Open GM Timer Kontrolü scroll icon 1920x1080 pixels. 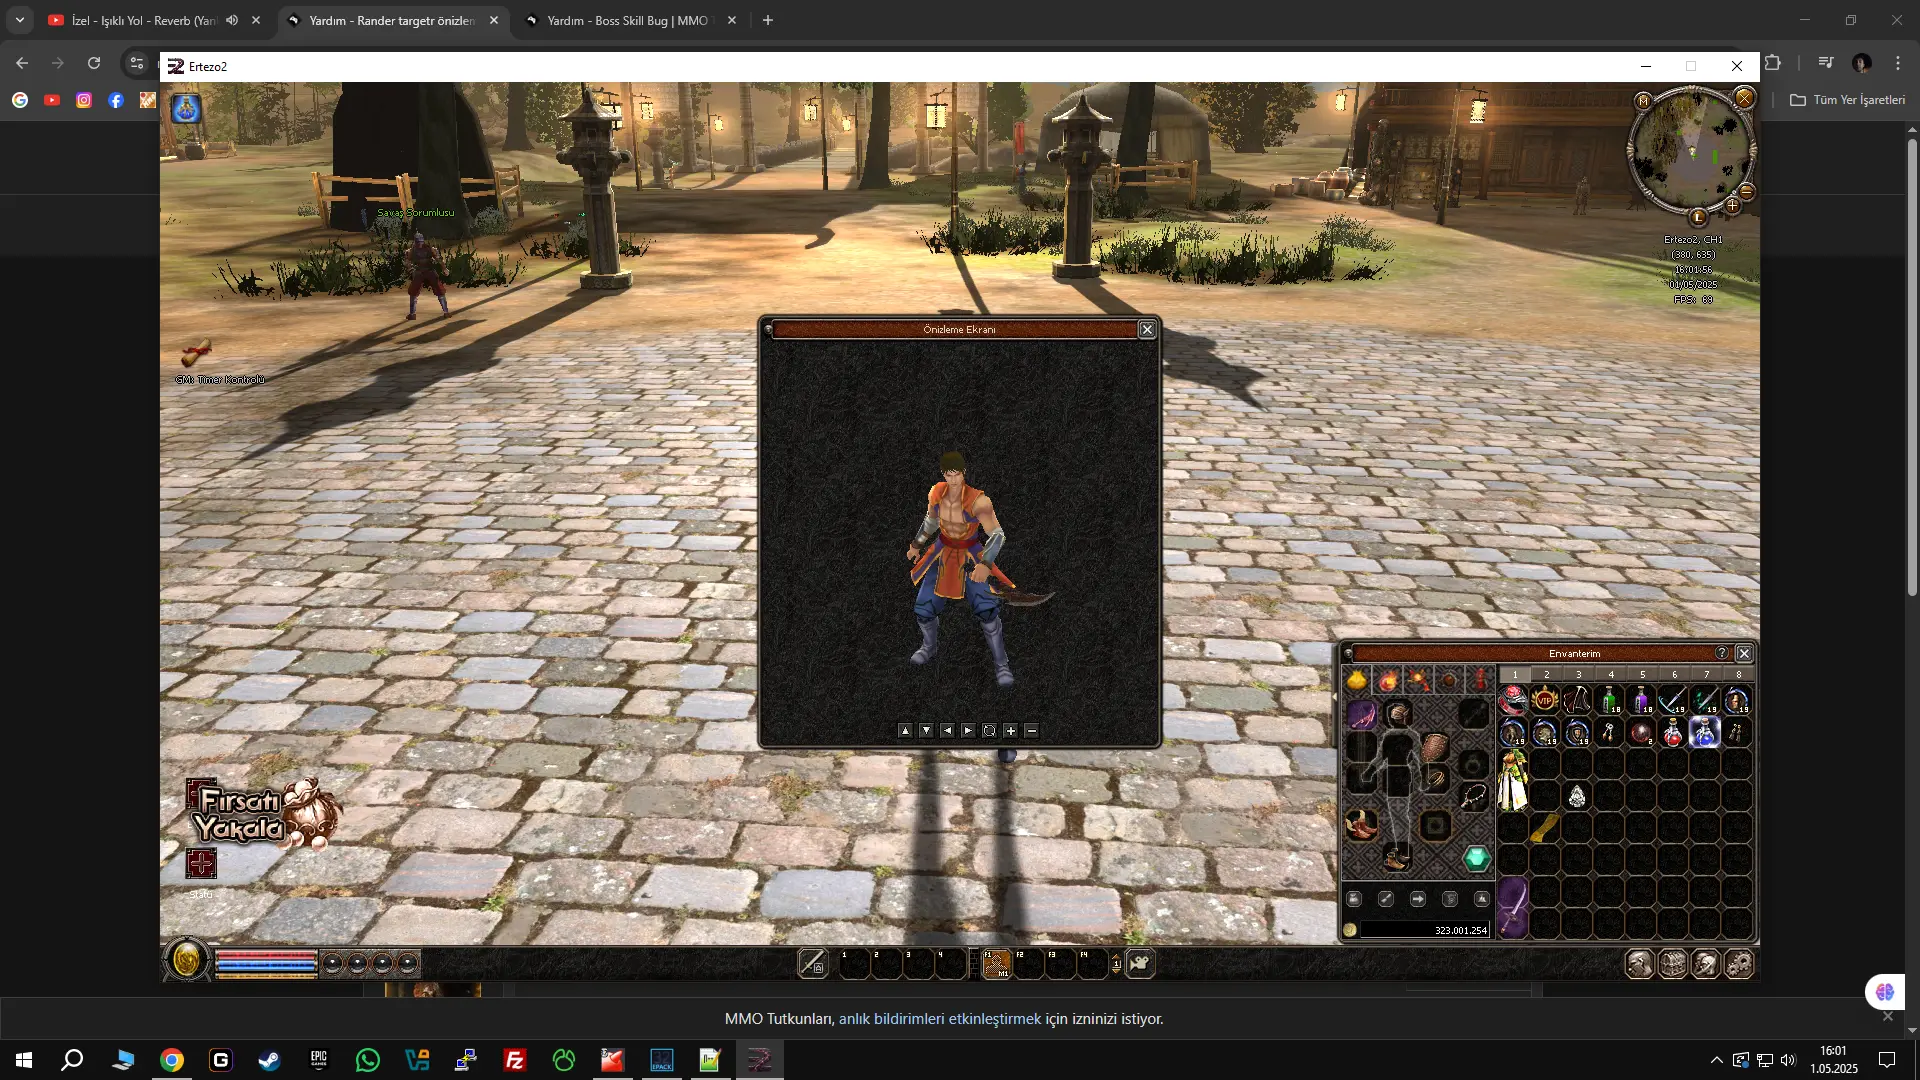(x=196, y=353)
